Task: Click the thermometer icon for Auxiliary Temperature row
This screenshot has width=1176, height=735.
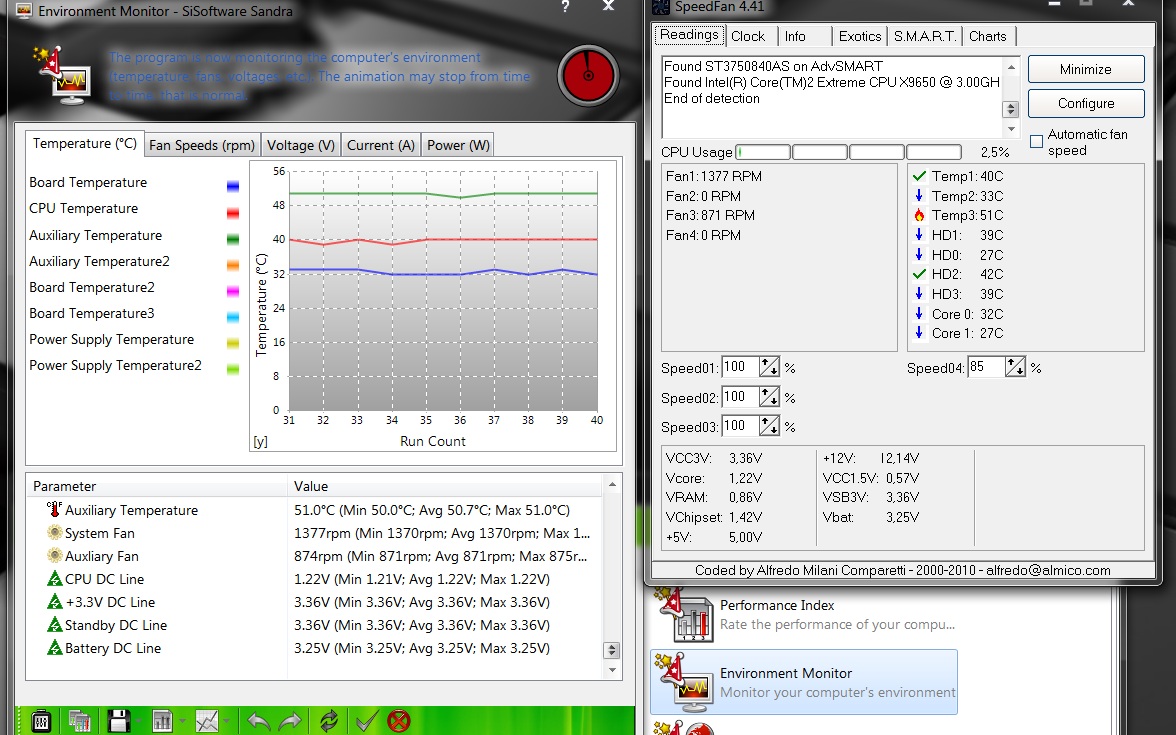Action: coord(54,509)
